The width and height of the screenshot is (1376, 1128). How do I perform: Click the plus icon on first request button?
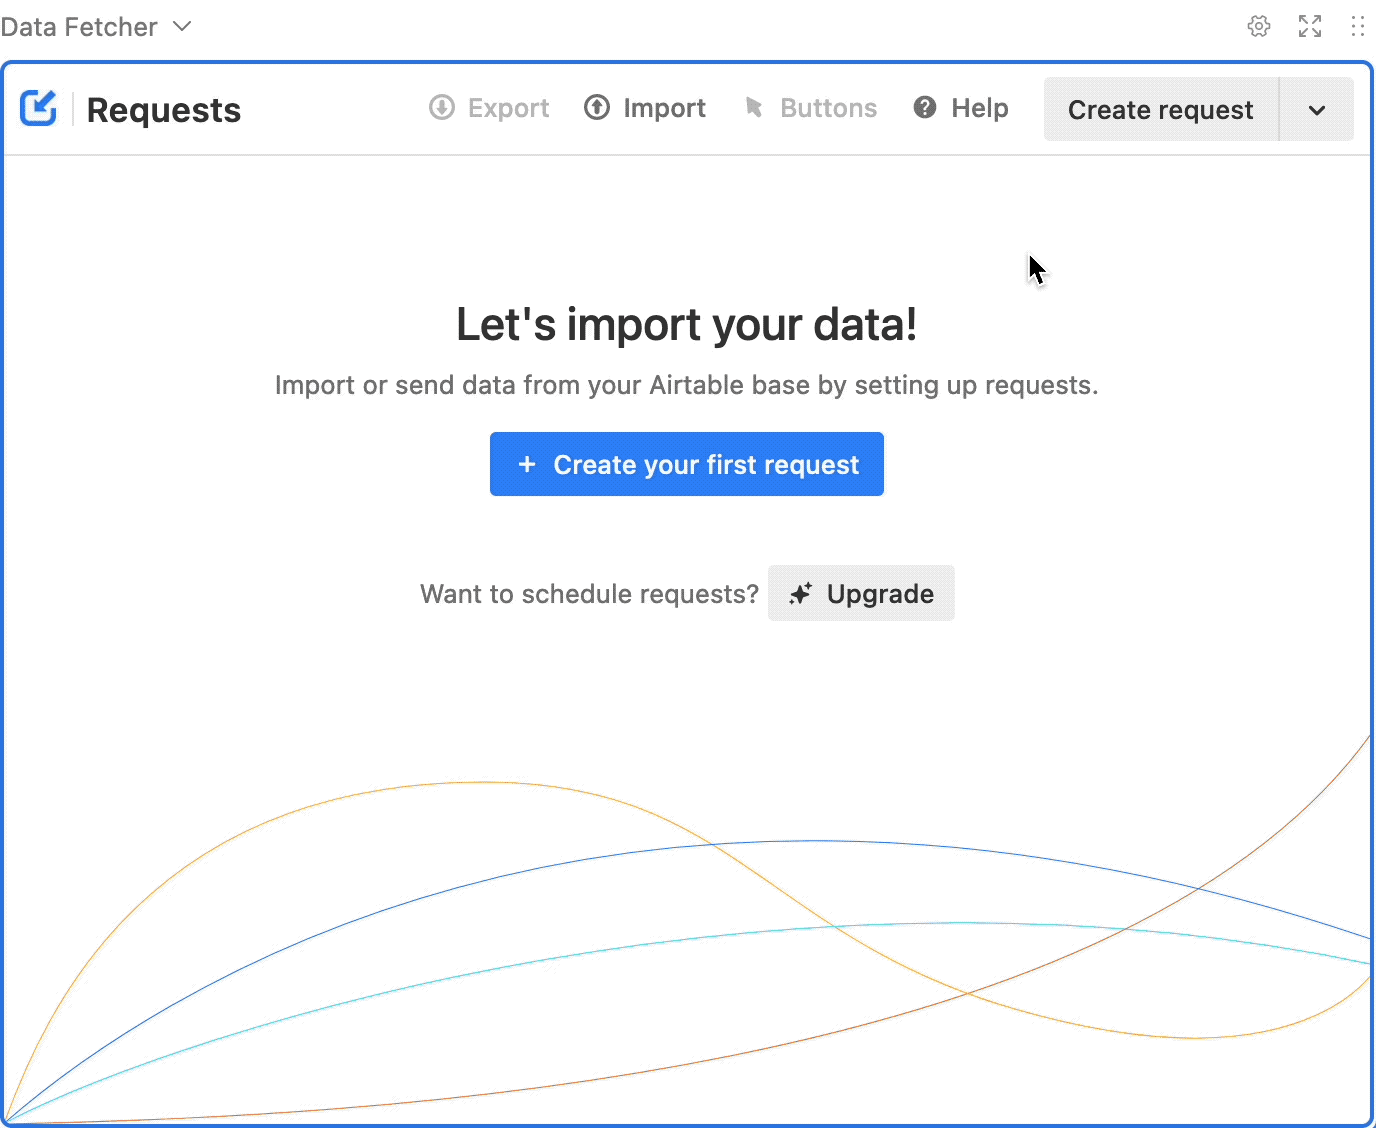(527, 465)
